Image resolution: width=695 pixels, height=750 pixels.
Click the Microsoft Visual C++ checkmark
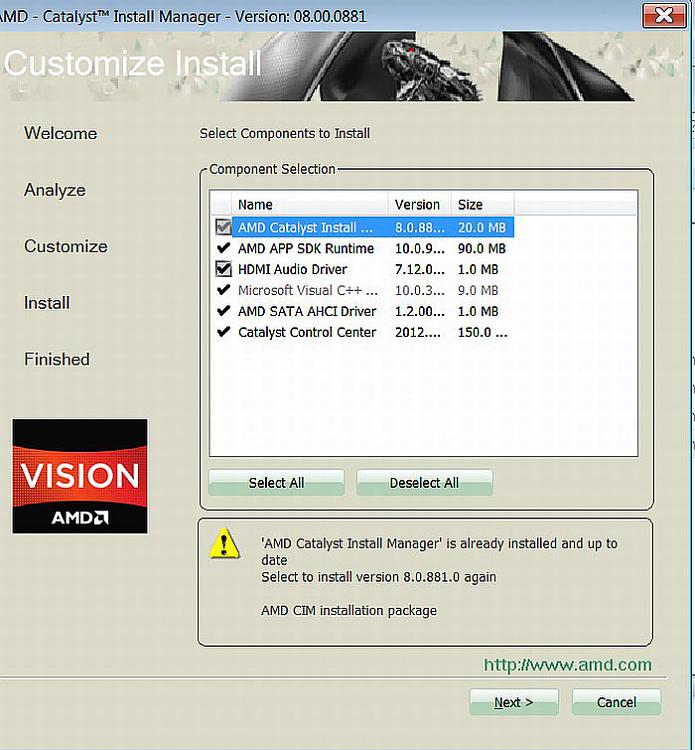(223, 290)
